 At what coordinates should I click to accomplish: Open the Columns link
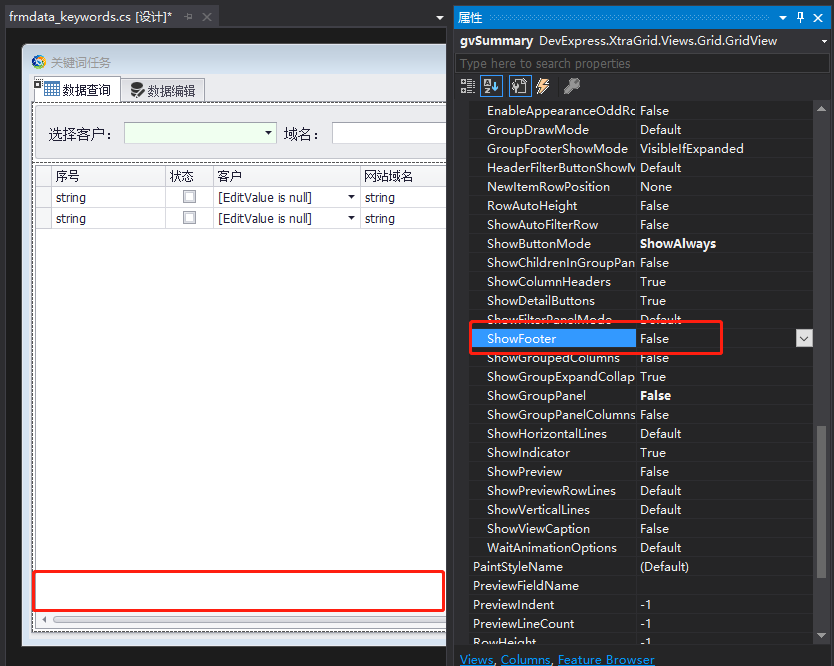point(525,659)
